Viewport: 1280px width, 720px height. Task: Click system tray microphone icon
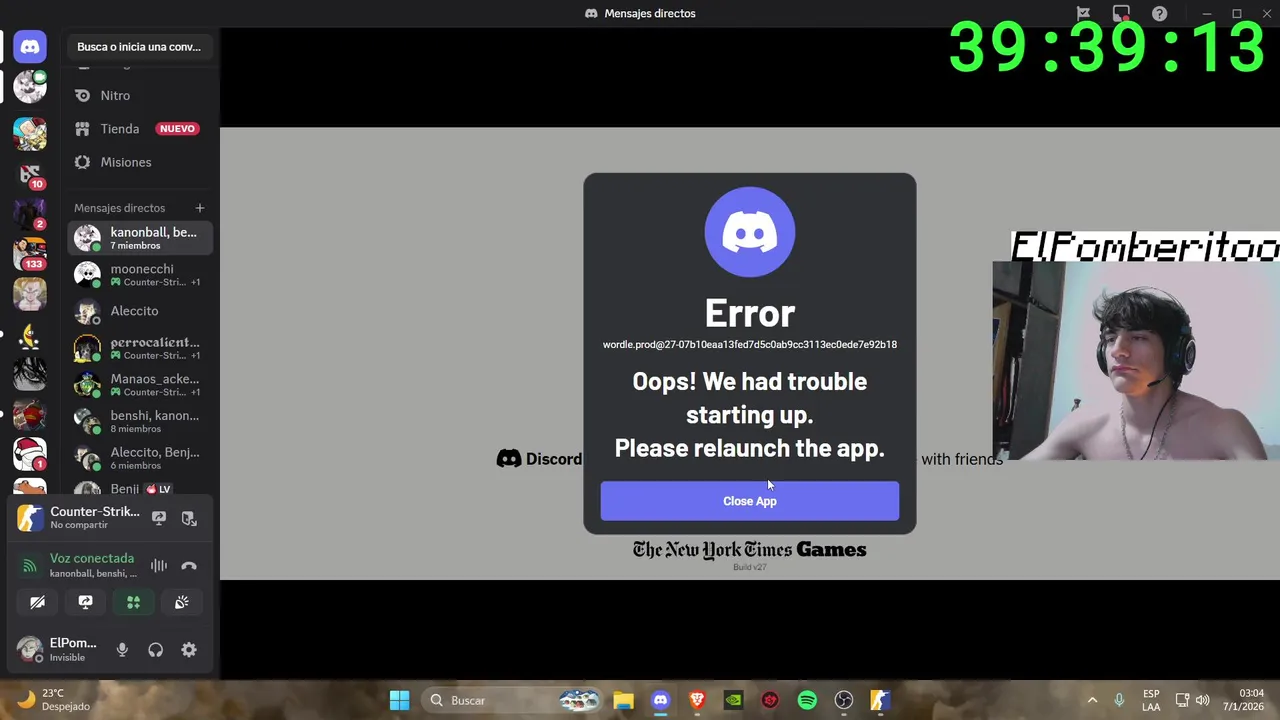1119,700
